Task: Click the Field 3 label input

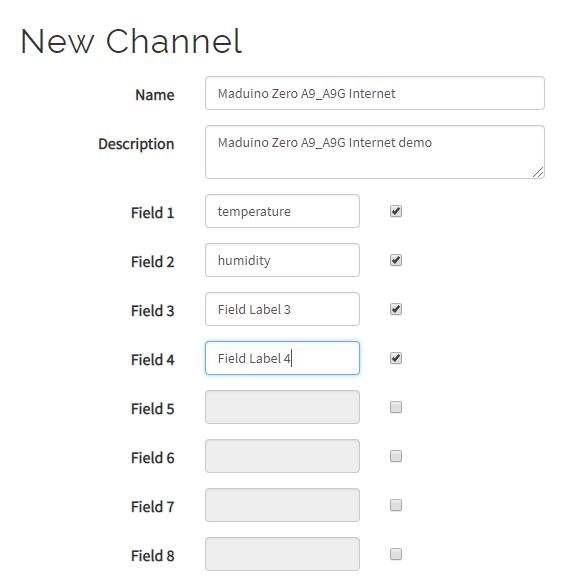Action: [282, 309]
